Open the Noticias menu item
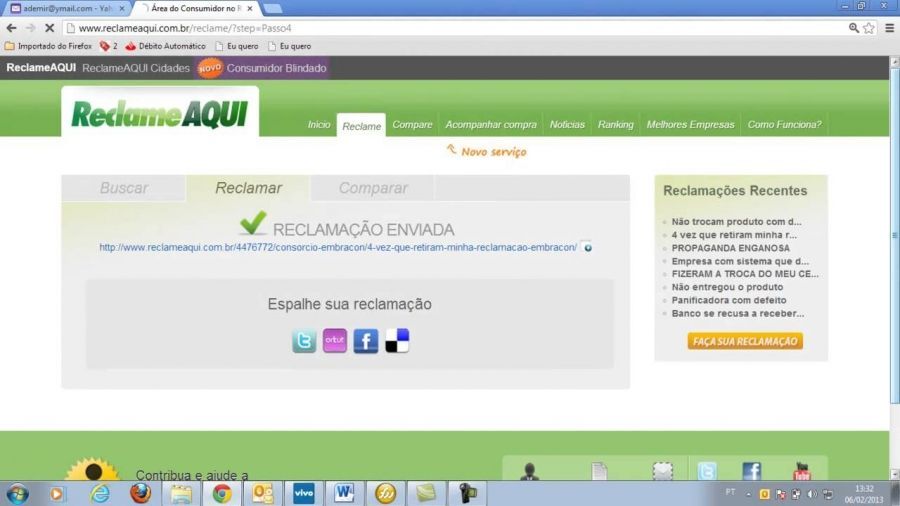The image size is (900, 506). pos(567,124)
